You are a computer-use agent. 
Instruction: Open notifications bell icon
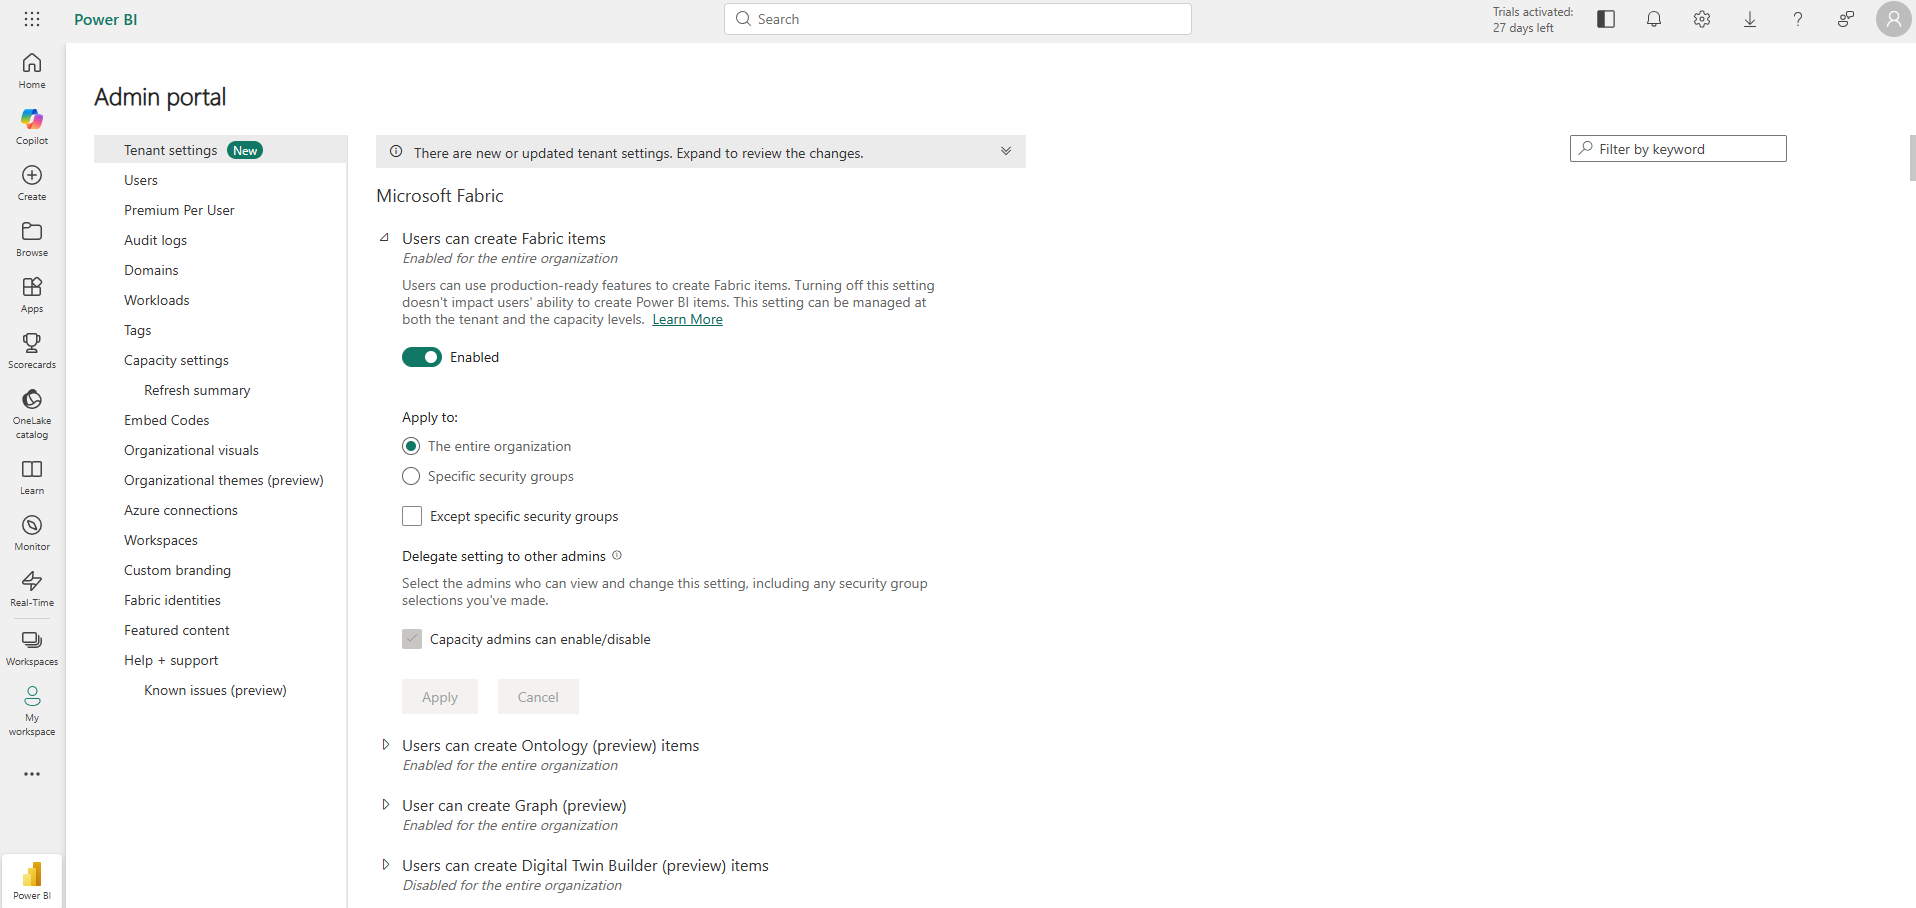pyautogui.click(x=1654, y=19)
